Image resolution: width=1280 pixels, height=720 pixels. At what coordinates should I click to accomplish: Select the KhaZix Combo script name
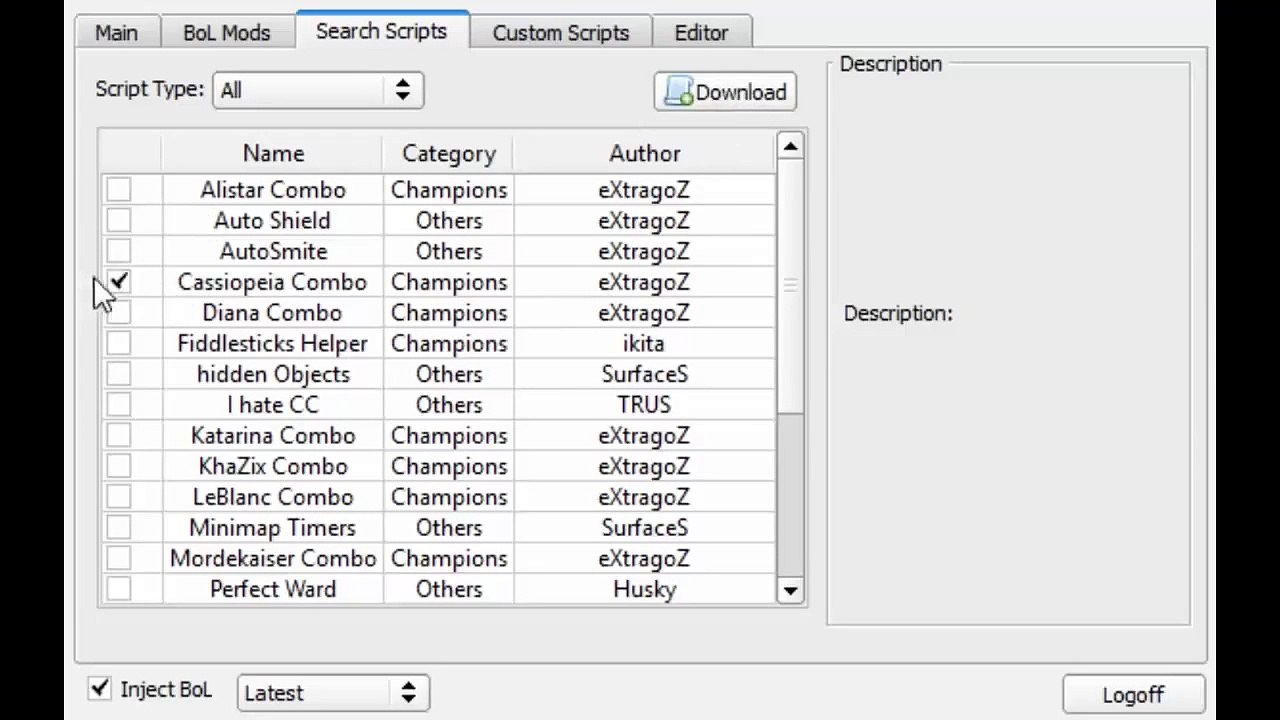coord(273,466)
